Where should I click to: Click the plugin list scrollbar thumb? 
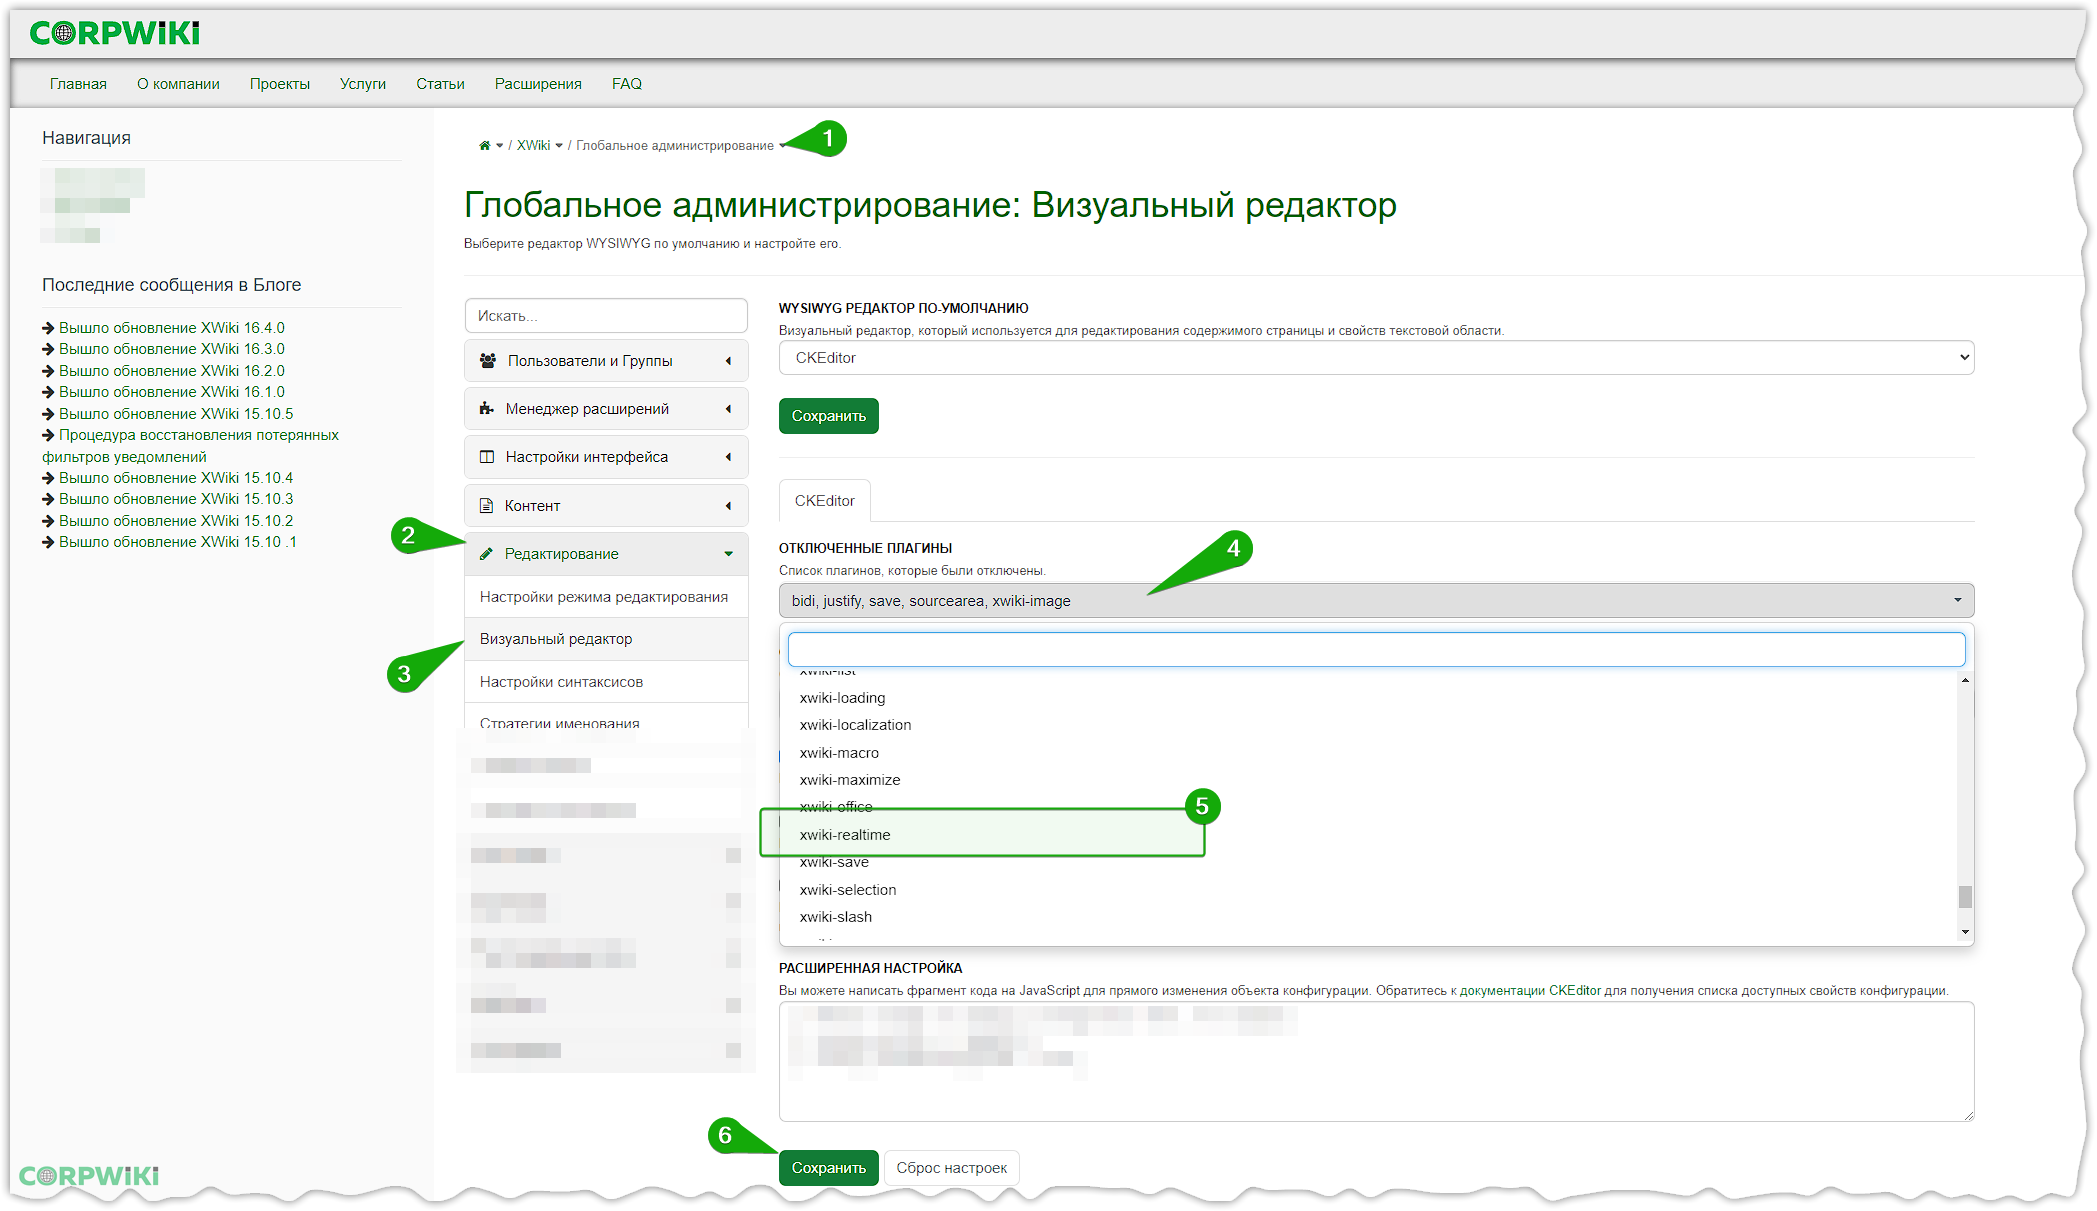click(x=1965, y=897)
